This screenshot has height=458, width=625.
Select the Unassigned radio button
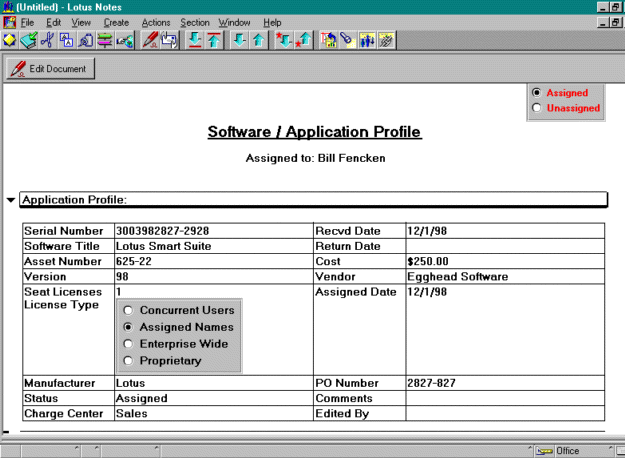[537, 108]
